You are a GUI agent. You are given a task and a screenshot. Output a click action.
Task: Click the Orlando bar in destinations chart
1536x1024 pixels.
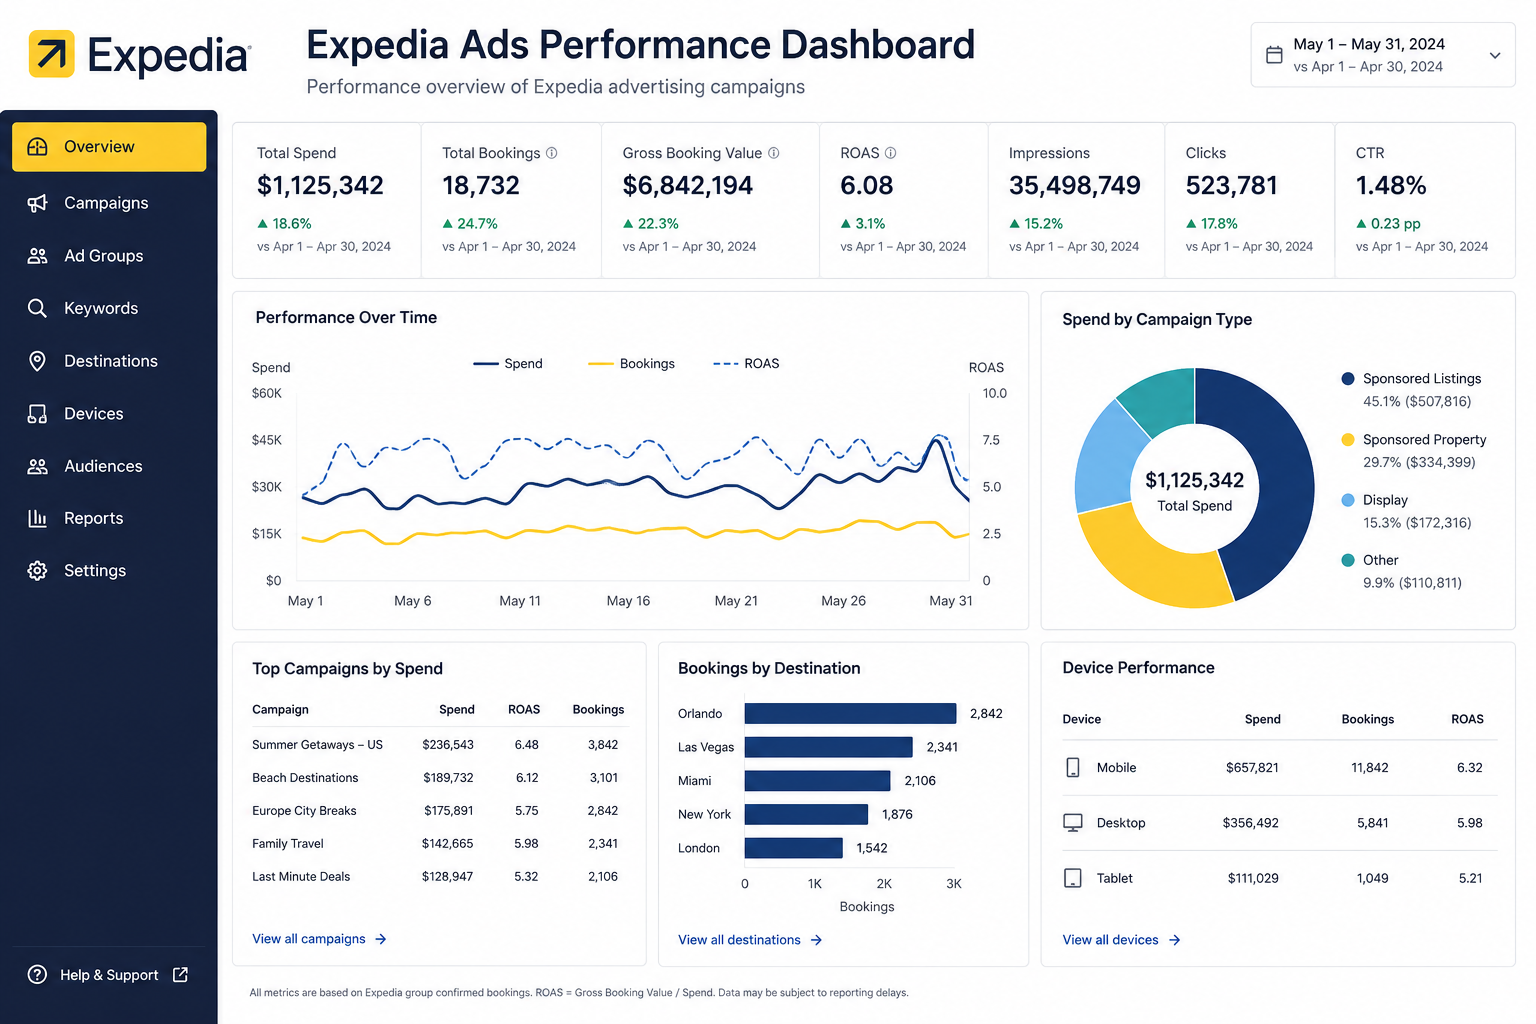coord(850,713)
